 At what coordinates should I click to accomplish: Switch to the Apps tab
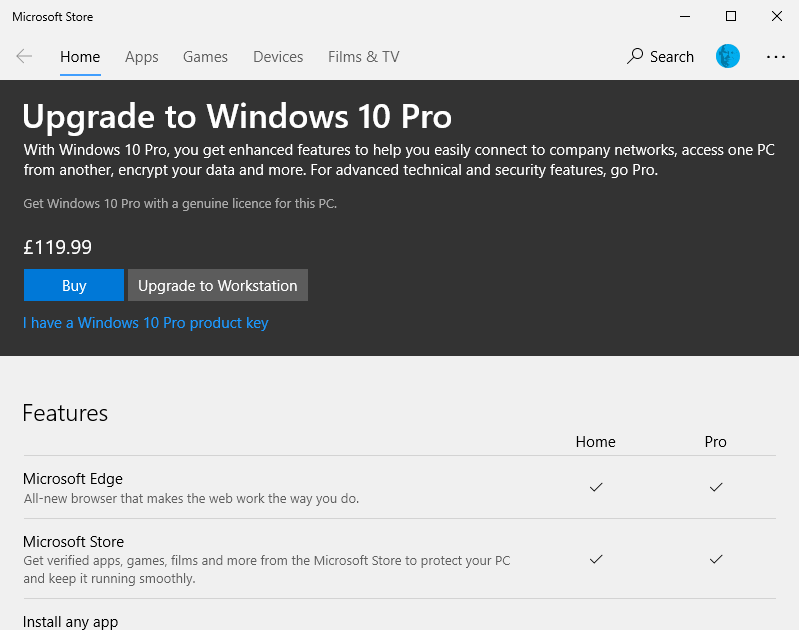(142, 57)
